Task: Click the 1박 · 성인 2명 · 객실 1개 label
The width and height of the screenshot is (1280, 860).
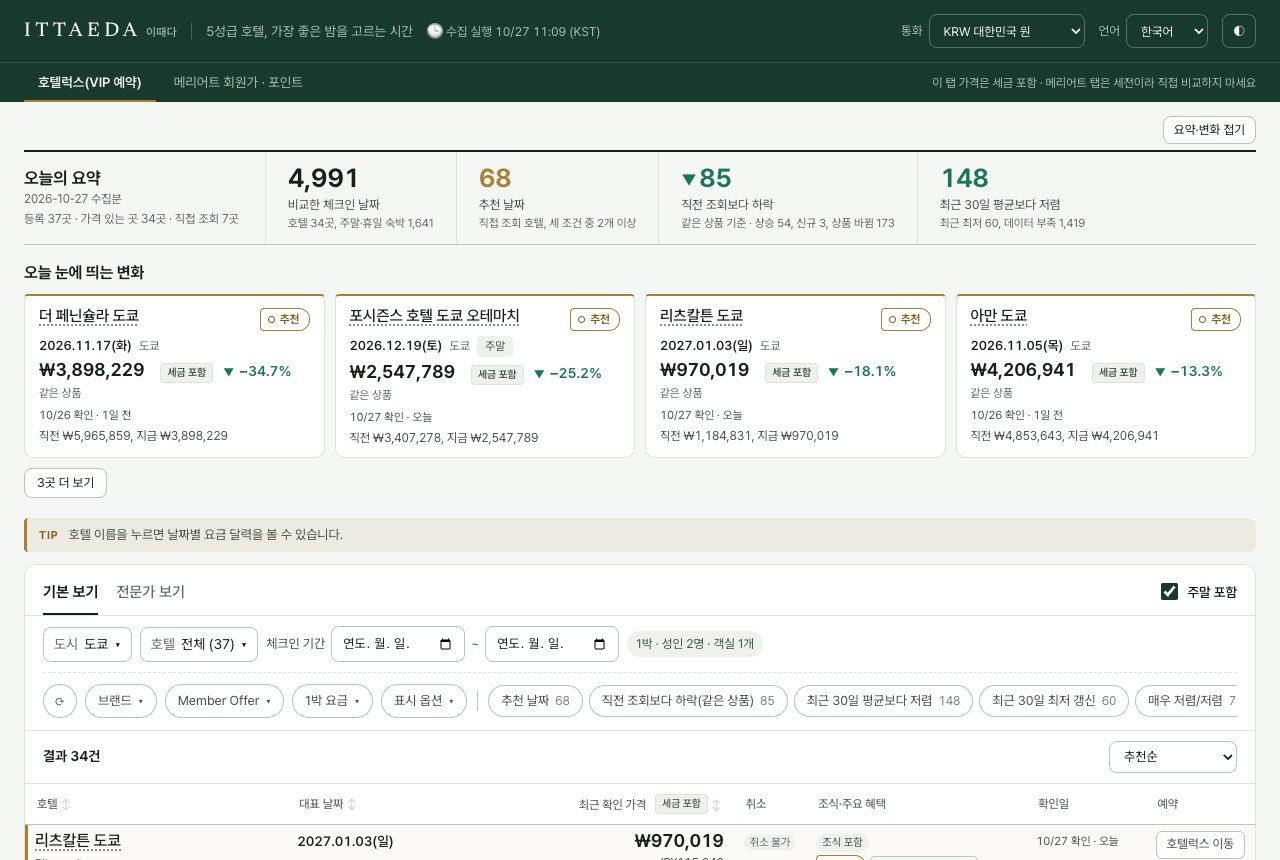Action: pos(695,644)
